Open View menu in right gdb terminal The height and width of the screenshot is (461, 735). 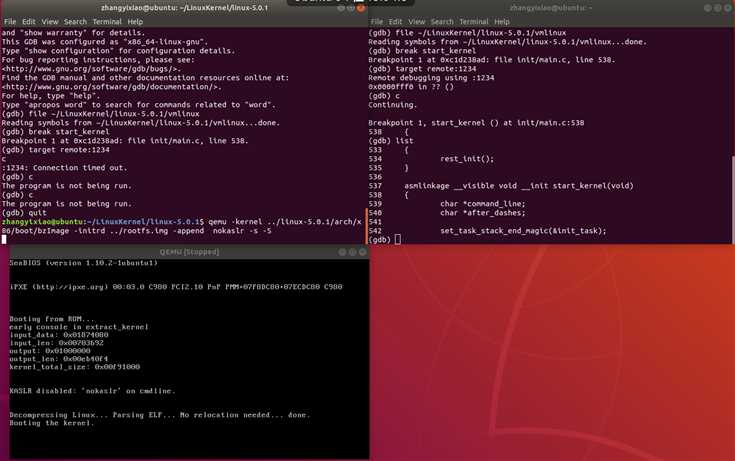tap(416, 22)
